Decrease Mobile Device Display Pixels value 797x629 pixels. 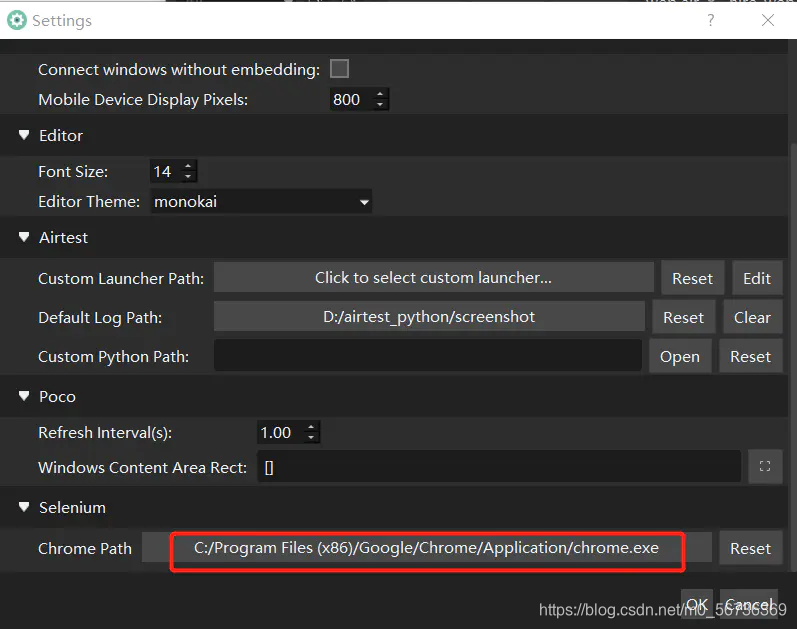380,105
